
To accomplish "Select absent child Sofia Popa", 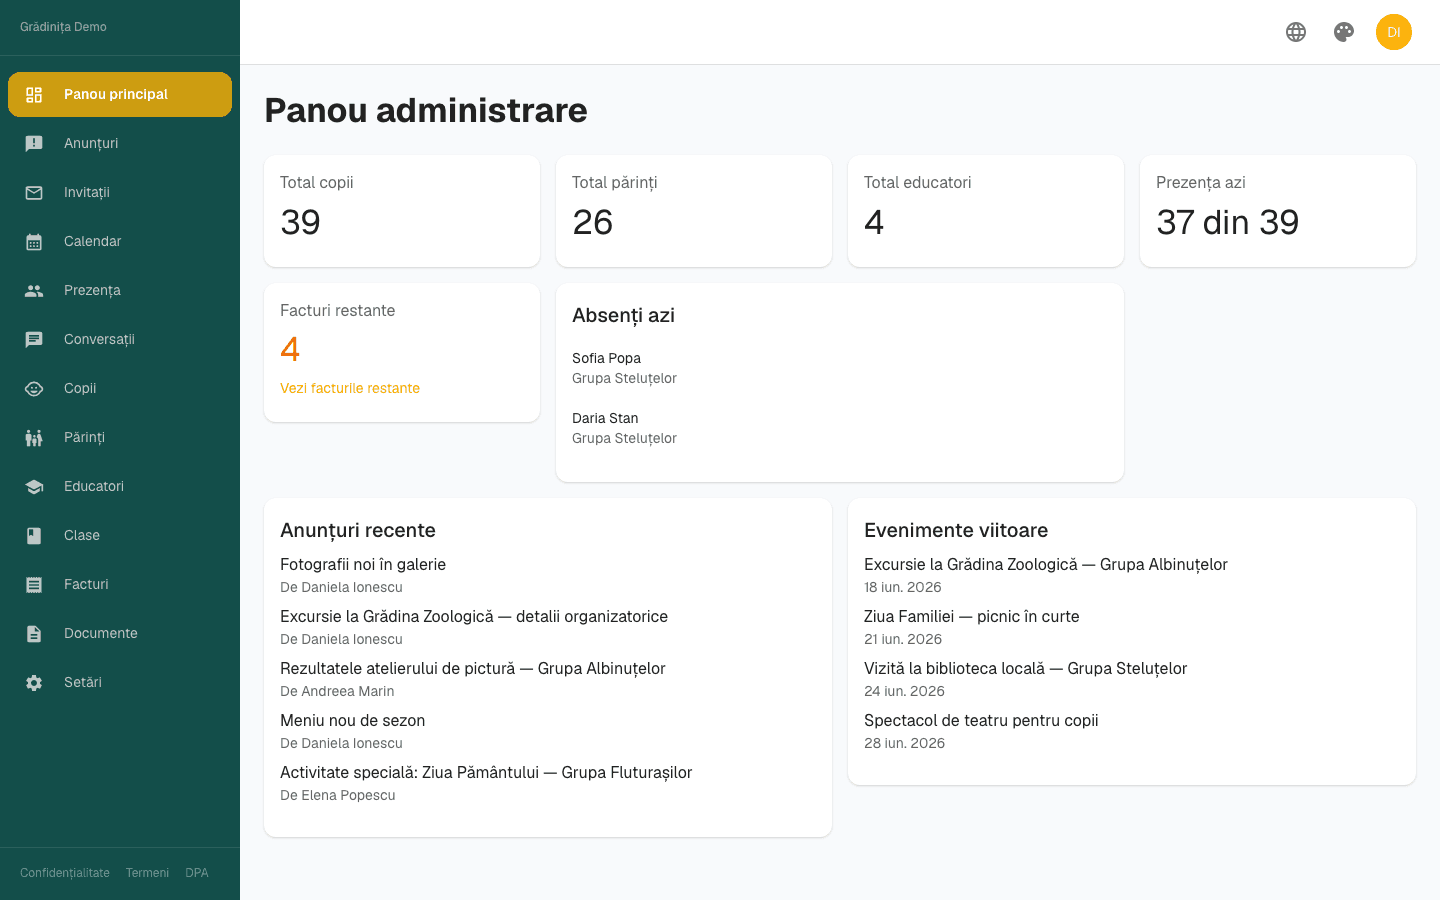I will [606, 358].
